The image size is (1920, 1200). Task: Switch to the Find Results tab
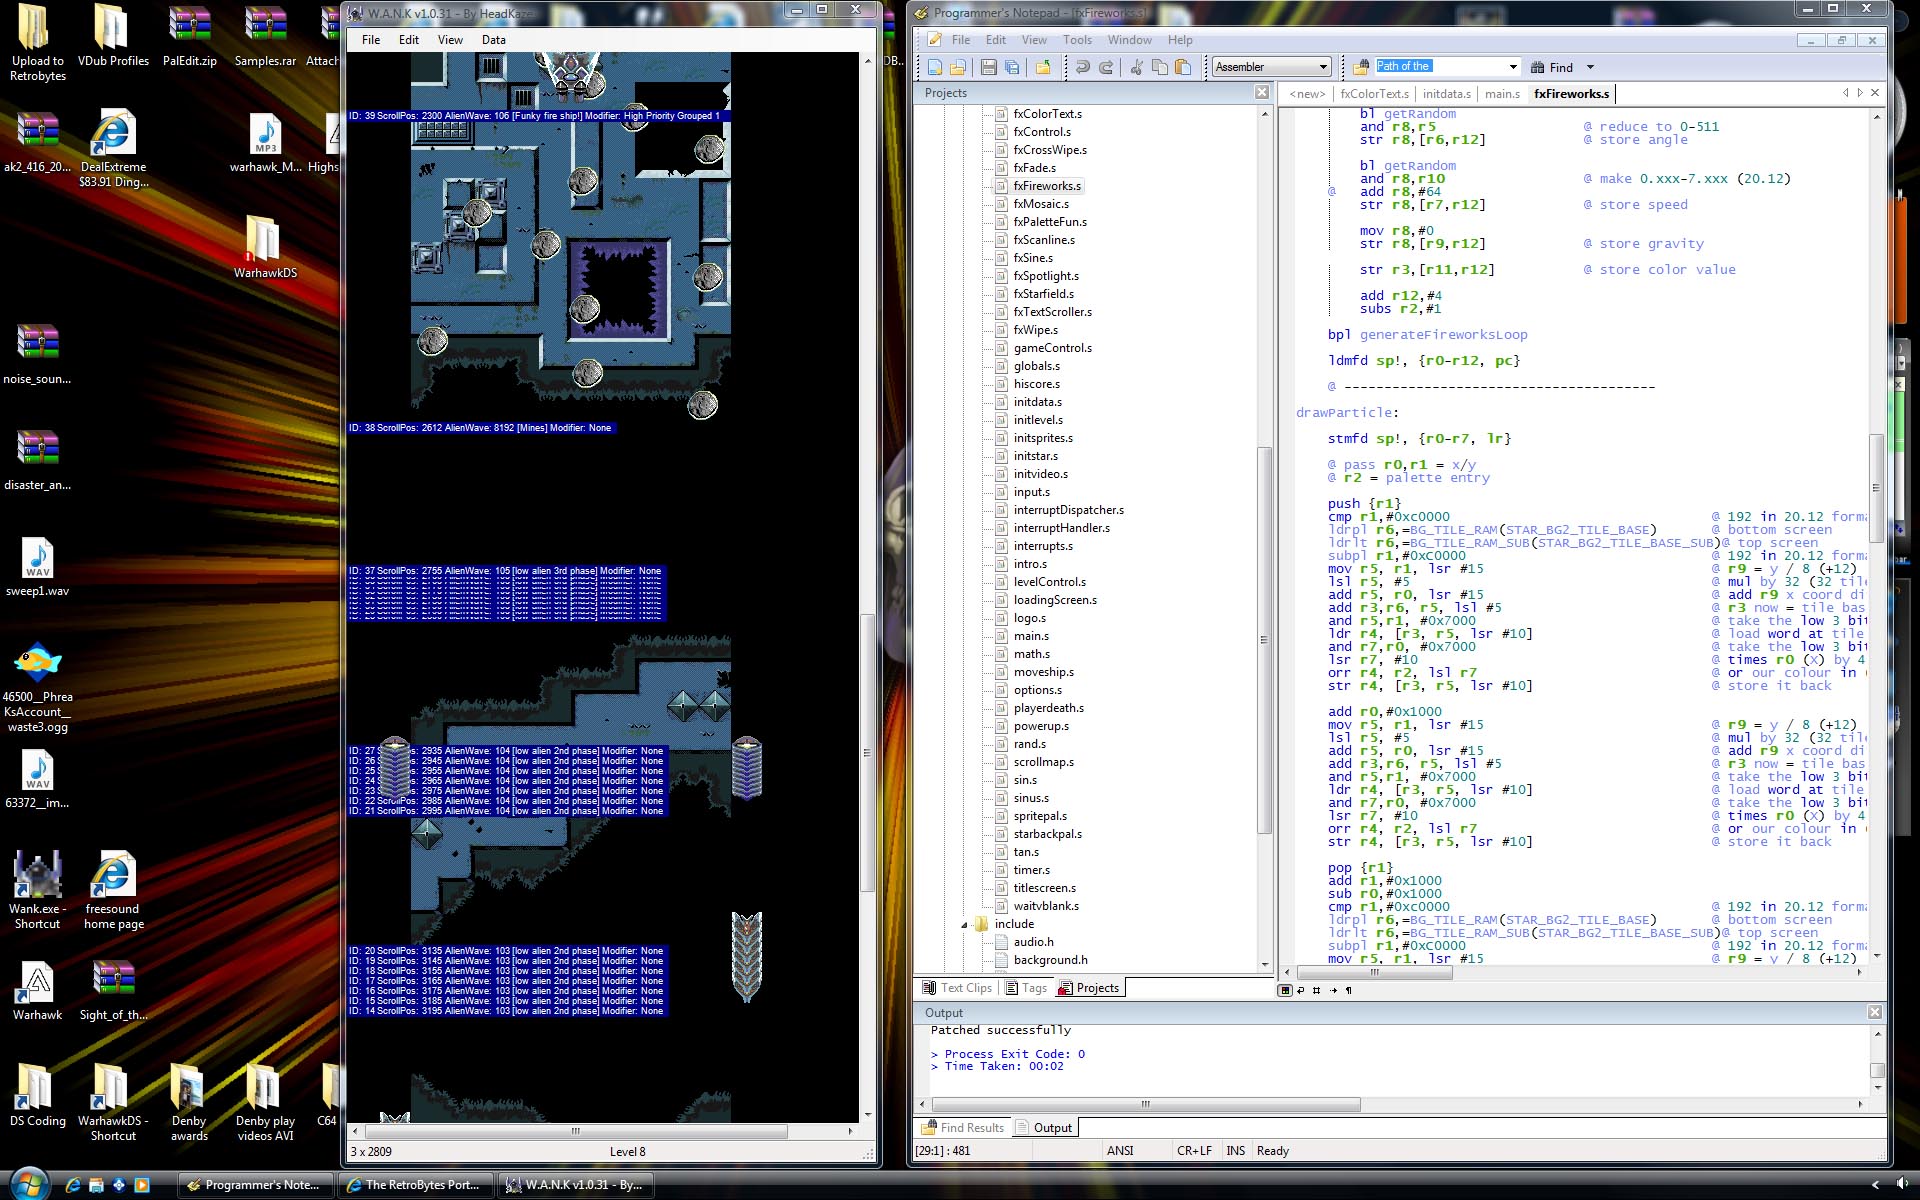962,1127
